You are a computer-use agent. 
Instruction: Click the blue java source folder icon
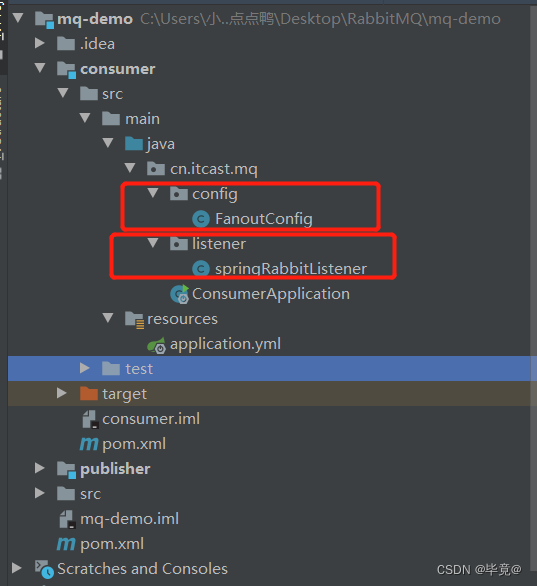point(134,144)
